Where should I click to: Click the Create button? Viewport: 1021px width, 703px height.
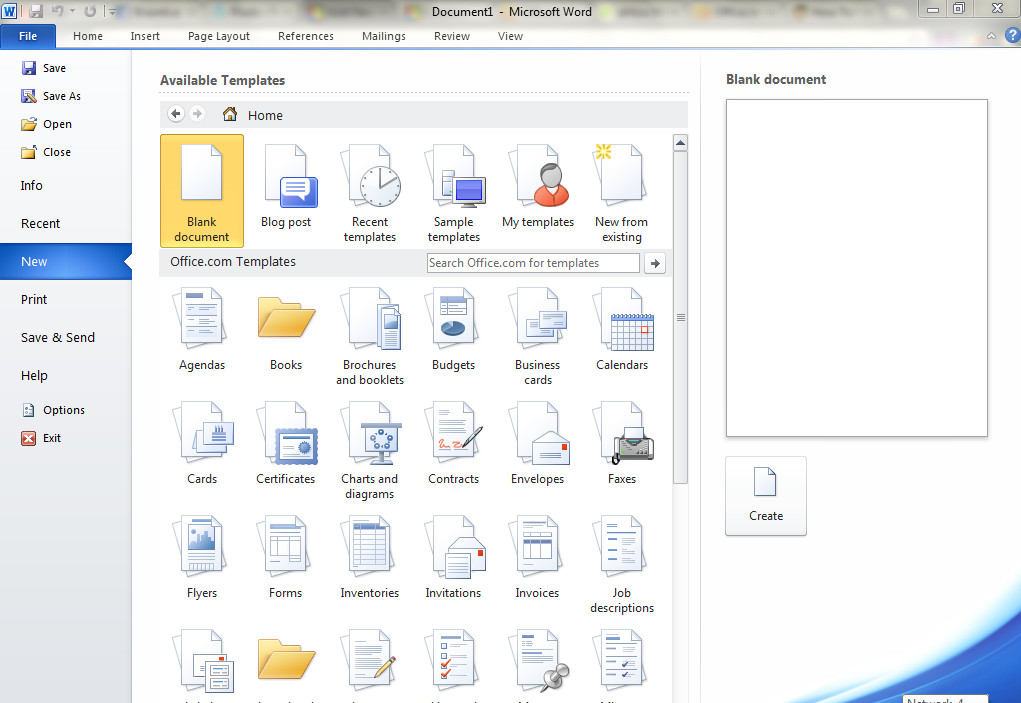tap(766, 496)
